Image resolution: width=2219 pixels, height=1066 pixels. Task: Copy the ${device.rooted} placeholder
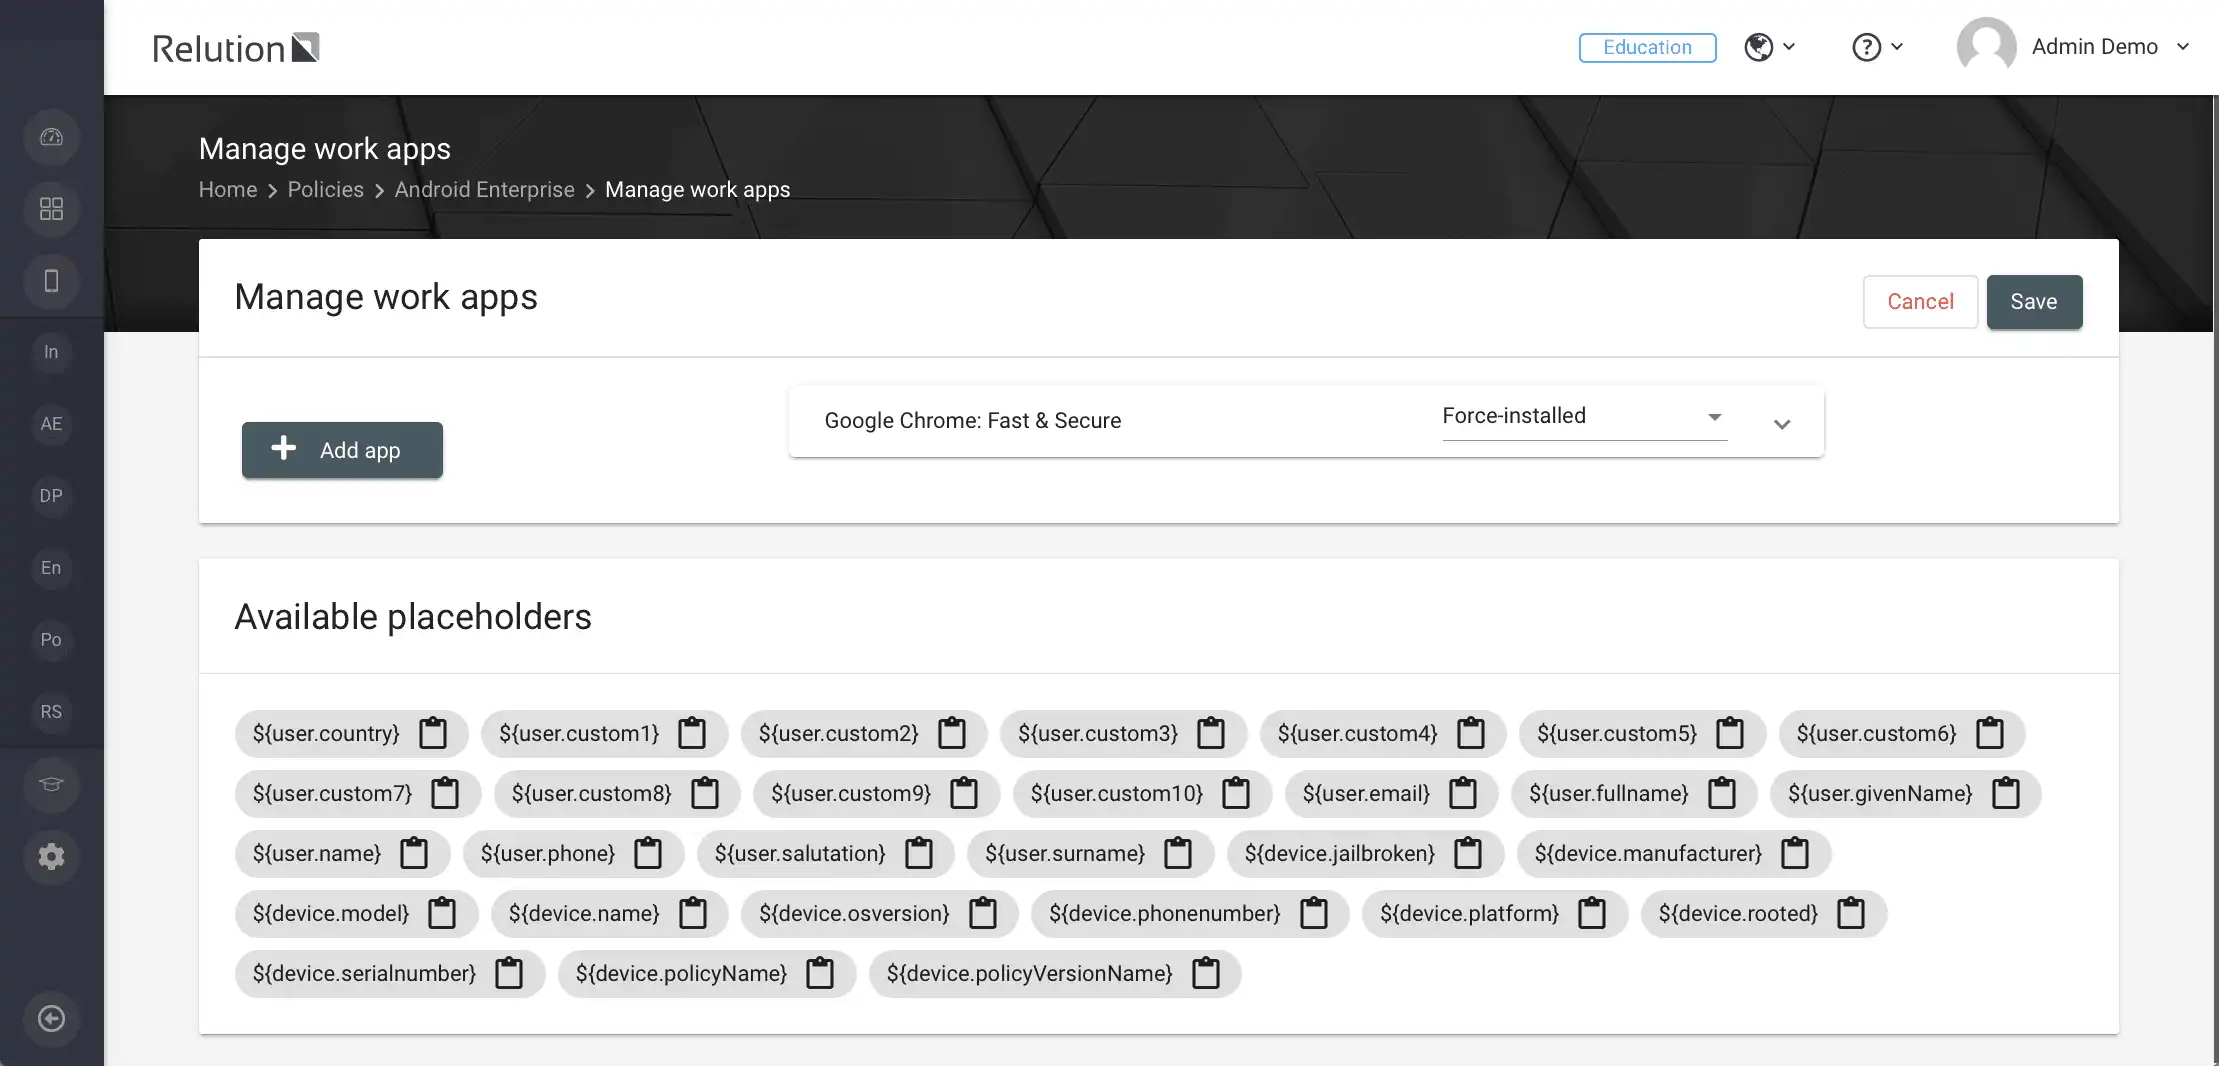(1851, 913)
